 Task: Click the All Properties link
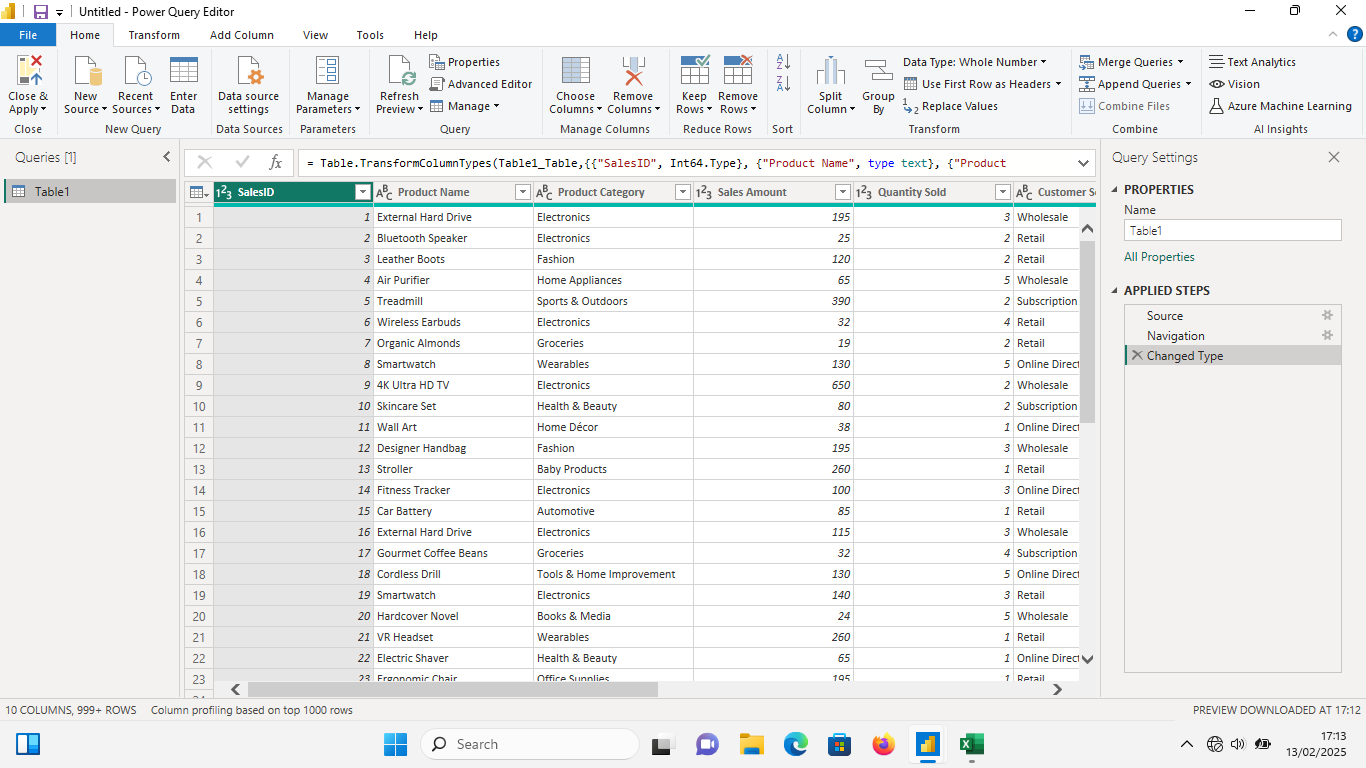(x=1159, y=257)
